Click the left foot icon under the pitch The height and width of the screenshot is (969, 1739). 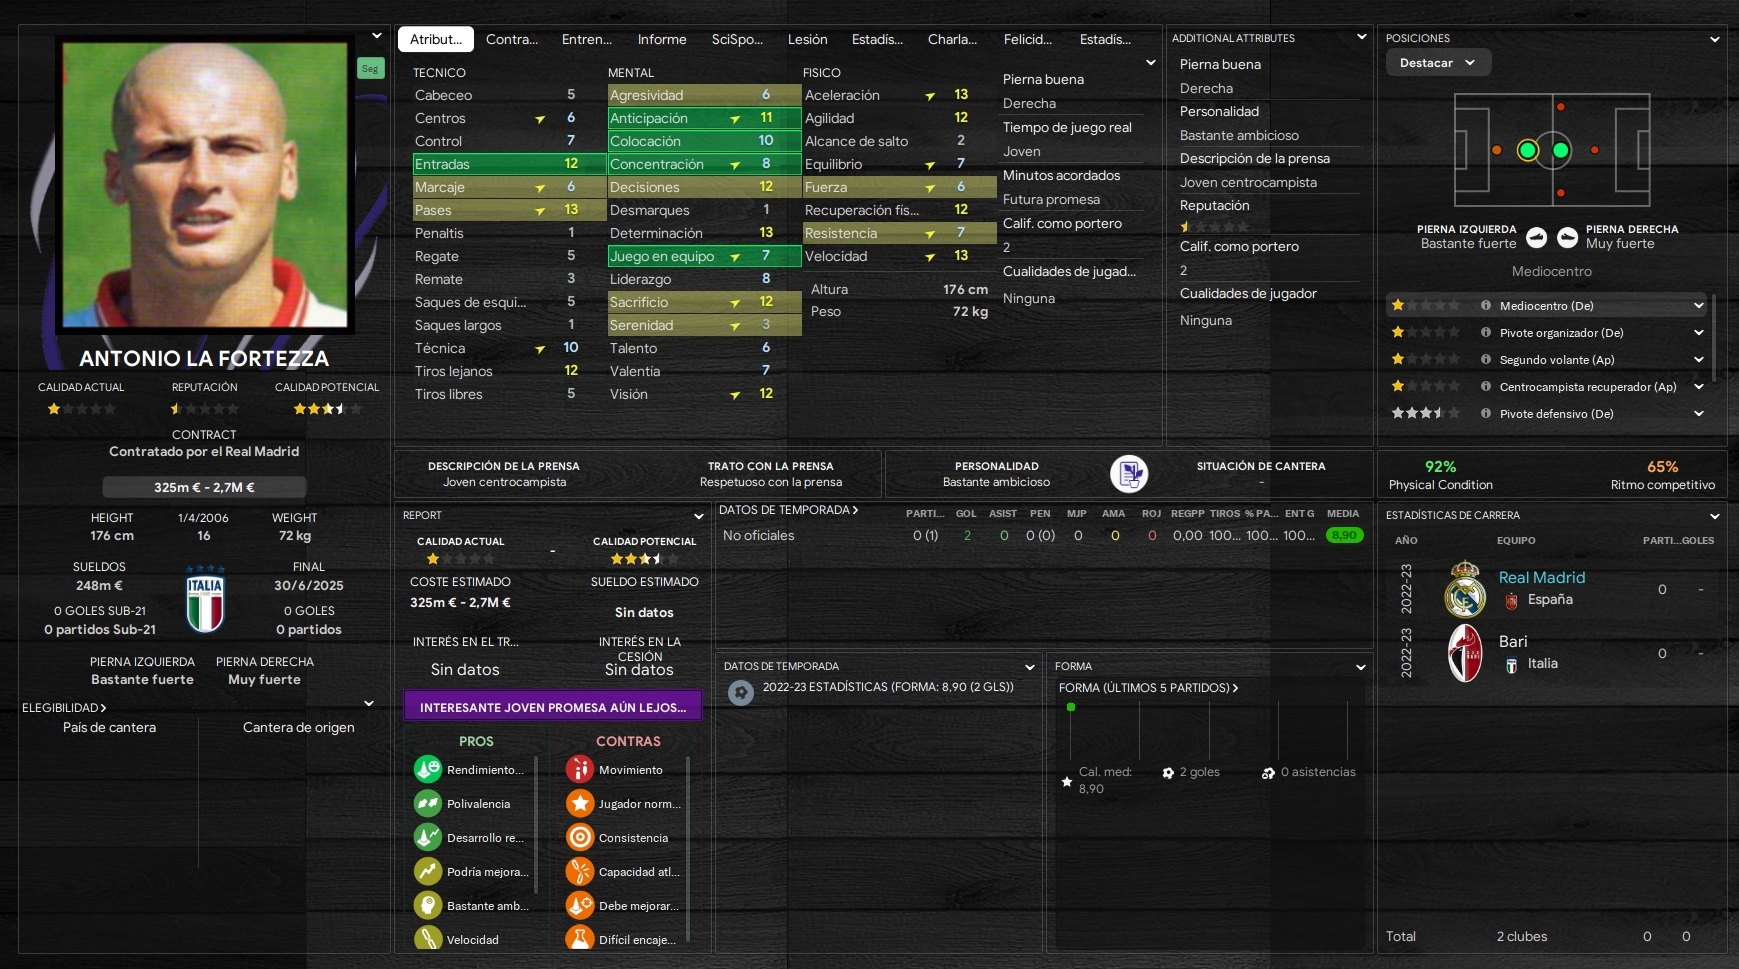(1537, 237)
